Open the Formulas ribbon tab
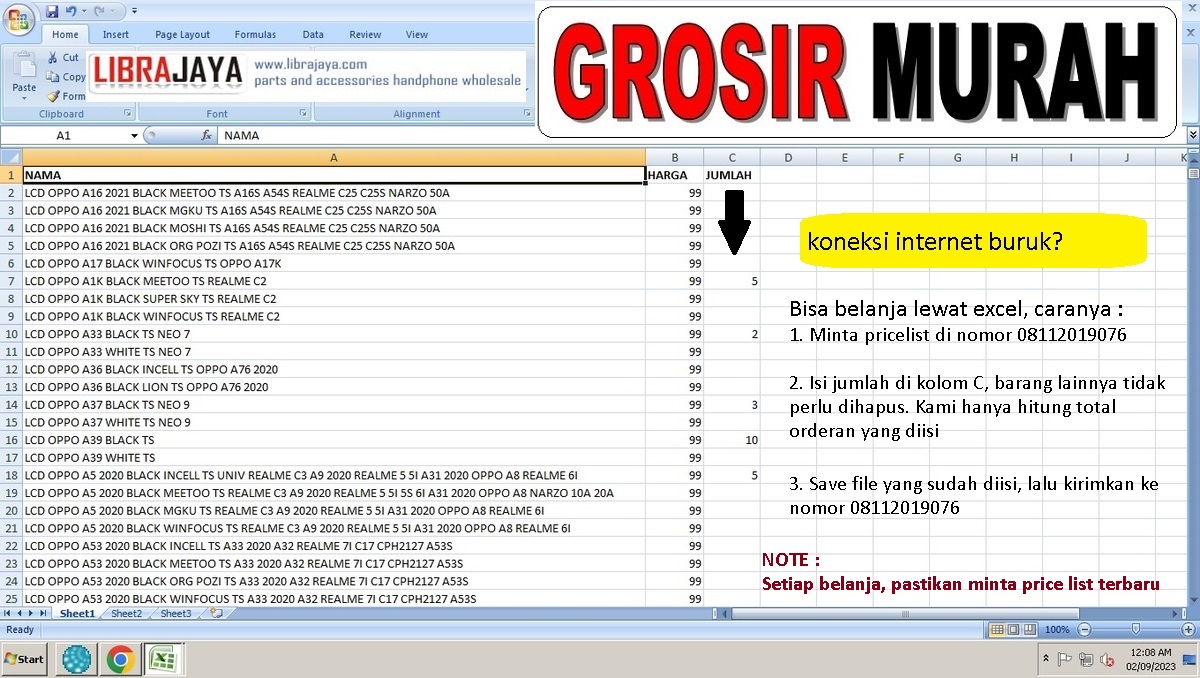Image resolution: width=1200 pixels, height=678 pixels. tap(255, 34)
